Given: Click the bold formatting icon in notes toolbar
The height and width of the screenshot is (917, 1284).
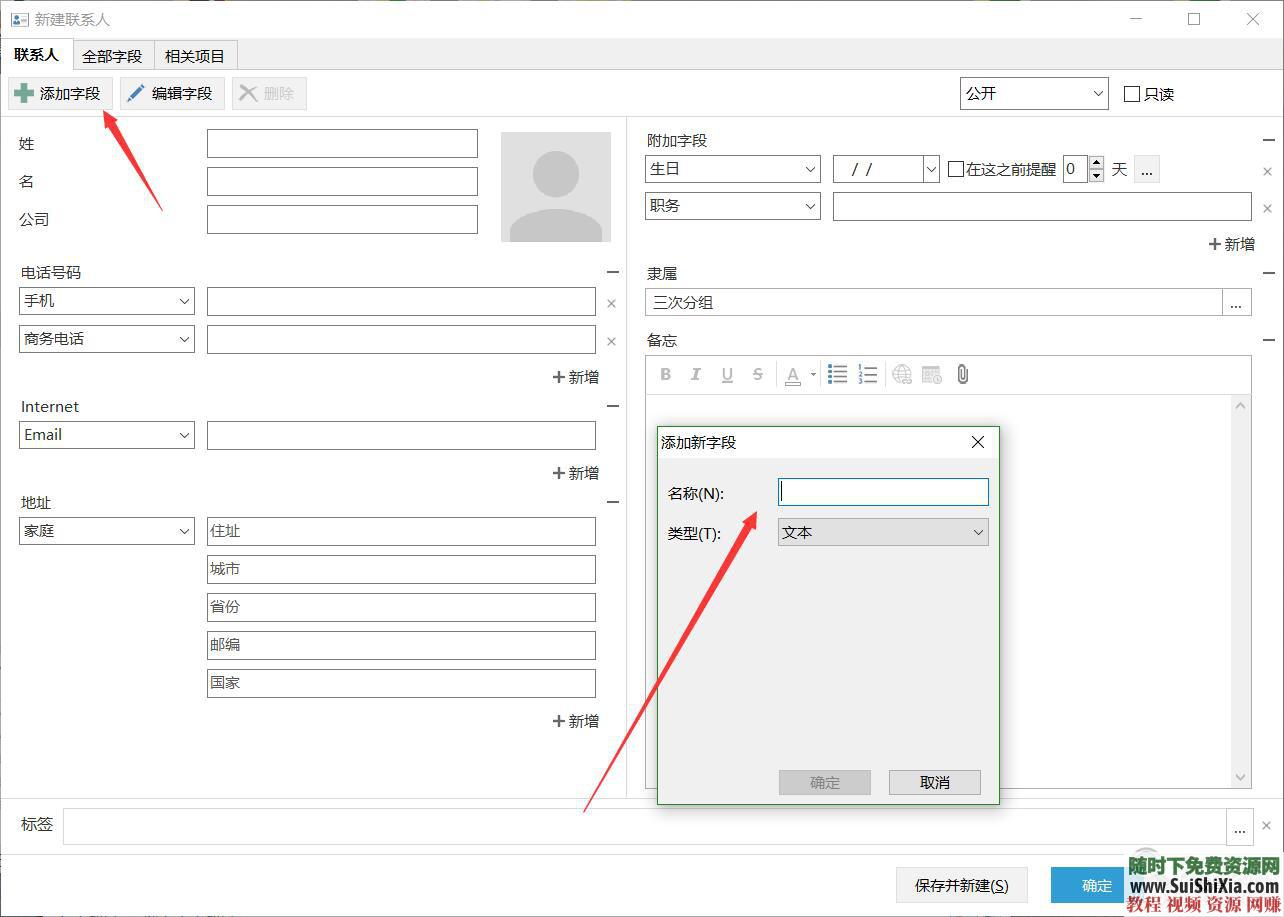Looking at the screenshot, I should pyautogui.click(x=666, y=375).
